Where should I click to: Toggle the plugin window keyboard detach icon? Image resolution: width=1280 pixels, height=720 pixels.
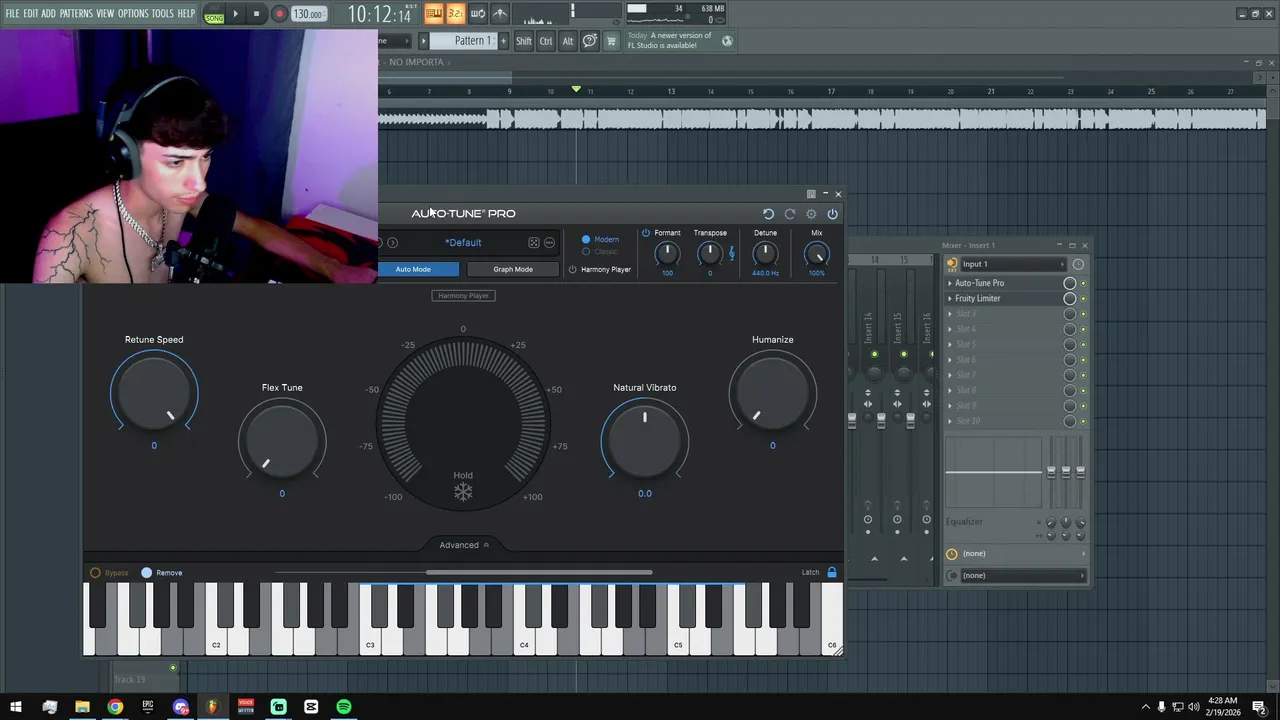811,194
